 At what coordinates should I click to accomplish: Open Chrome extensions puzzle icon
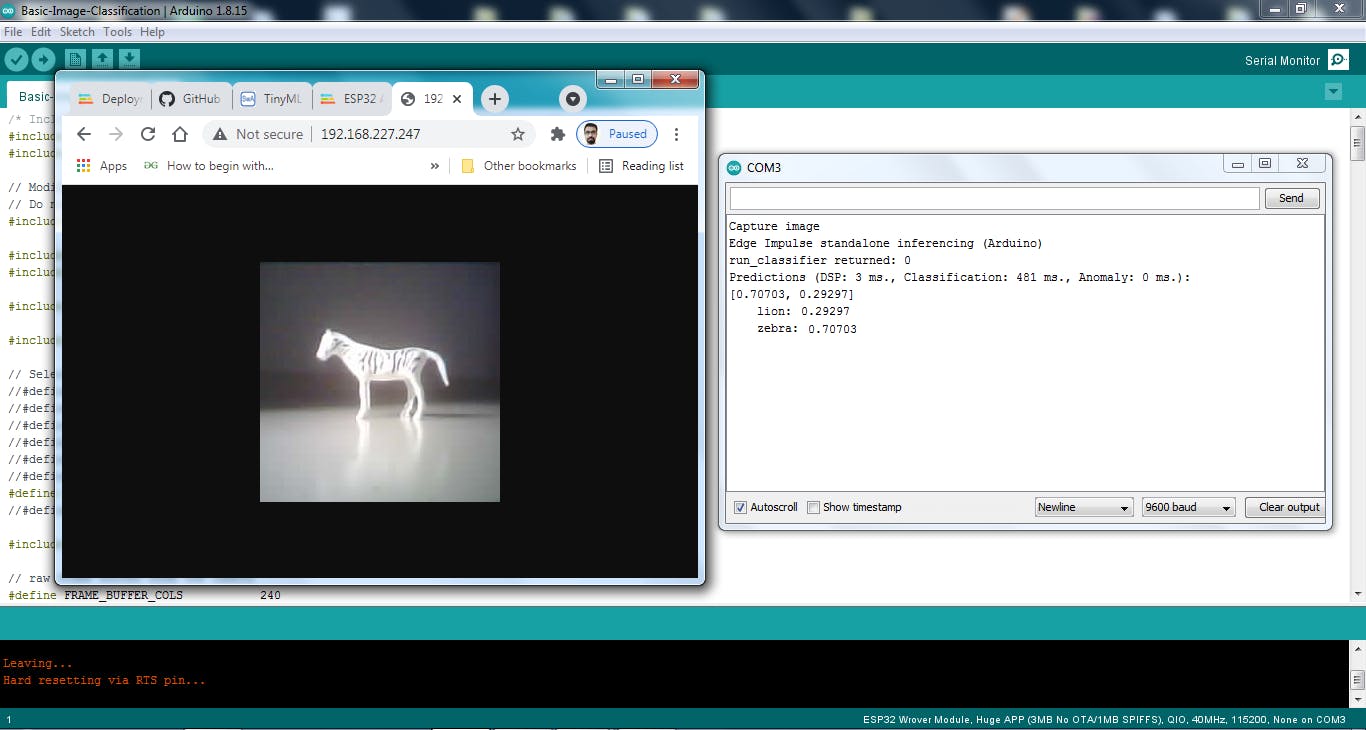coord(558,134)
